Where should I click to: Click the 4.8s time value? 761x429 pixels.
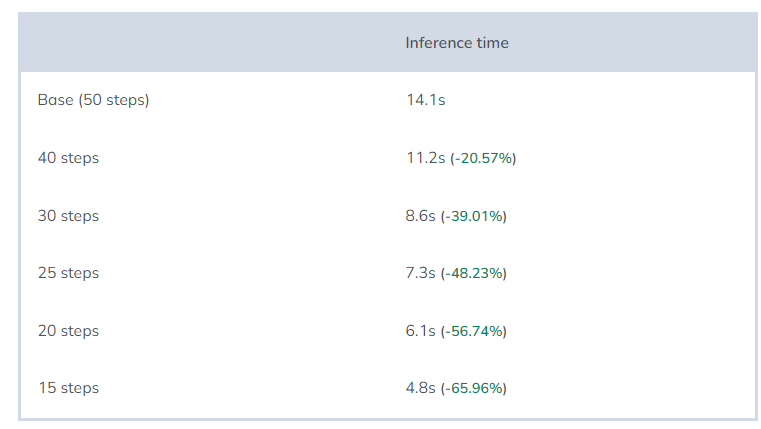click(421, 388)
